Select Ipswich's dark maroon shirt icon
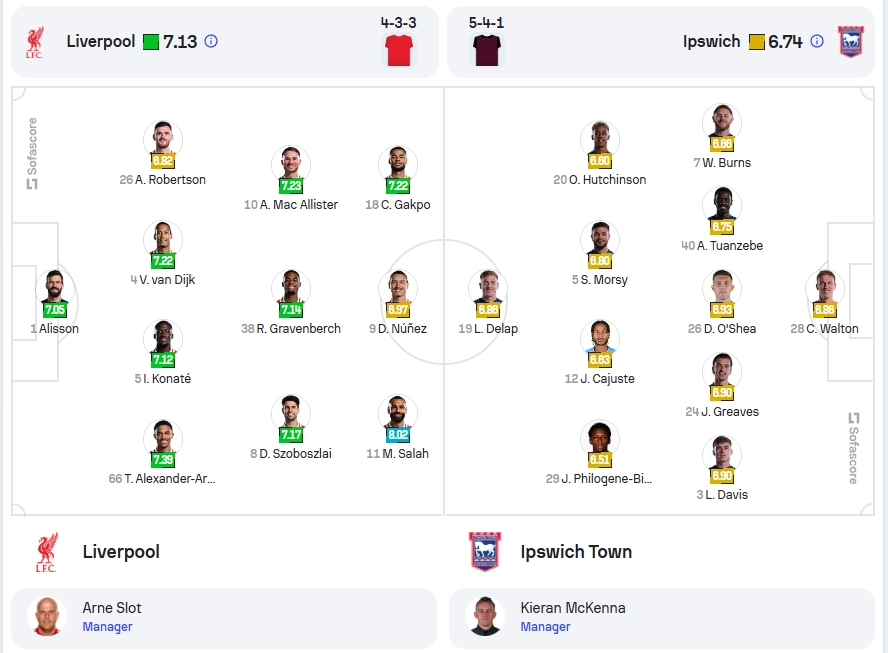 (x=487, y=50)
